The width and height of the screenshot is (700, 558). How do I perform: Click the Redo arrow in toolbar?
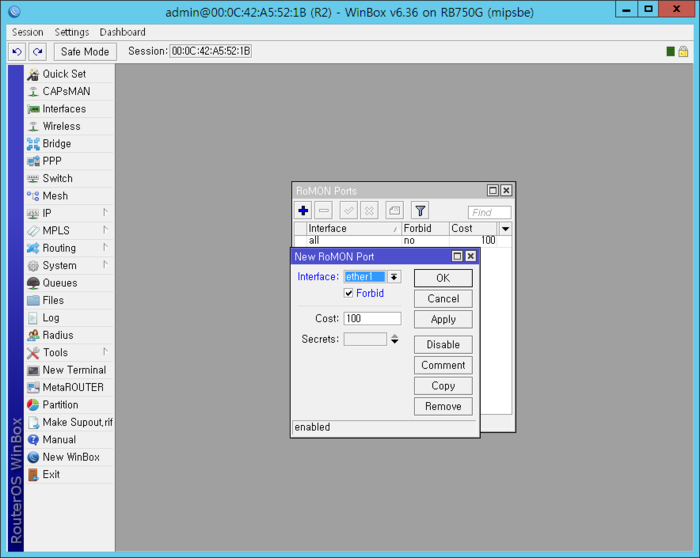pyautogui.click(x=38, y=52)
